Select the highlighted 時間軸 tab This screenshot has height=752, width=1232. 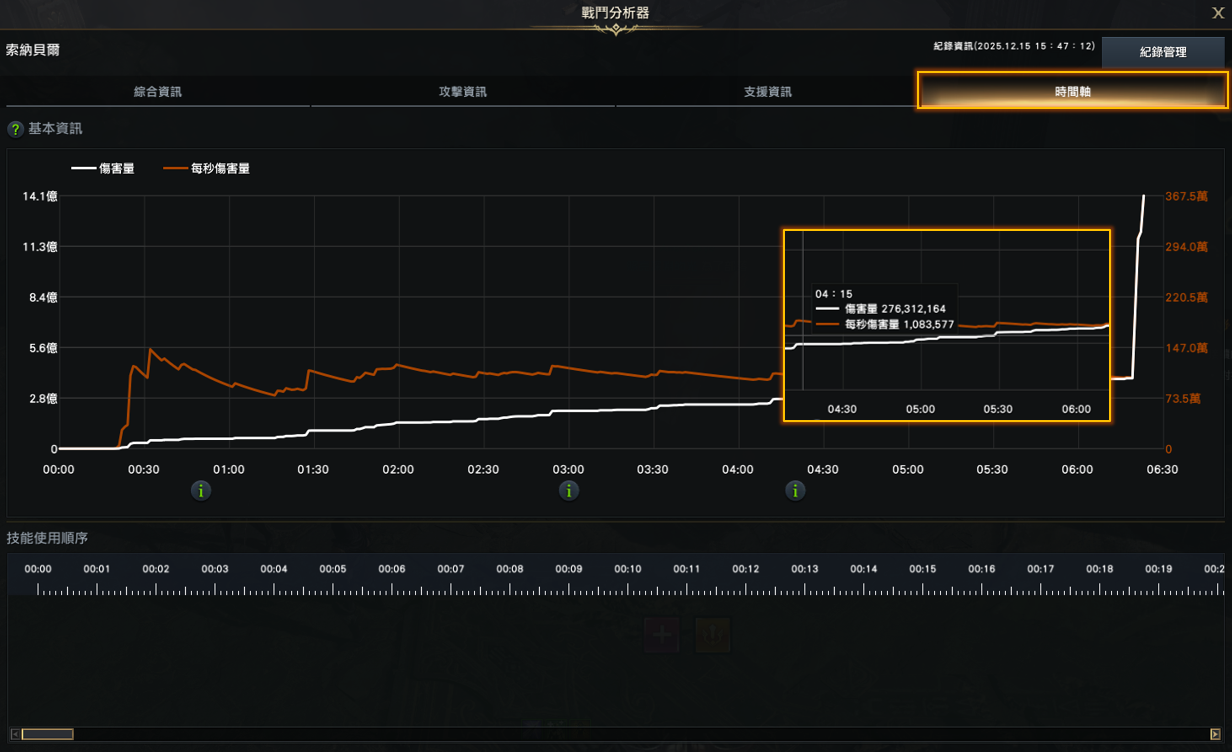point(1072,91)
